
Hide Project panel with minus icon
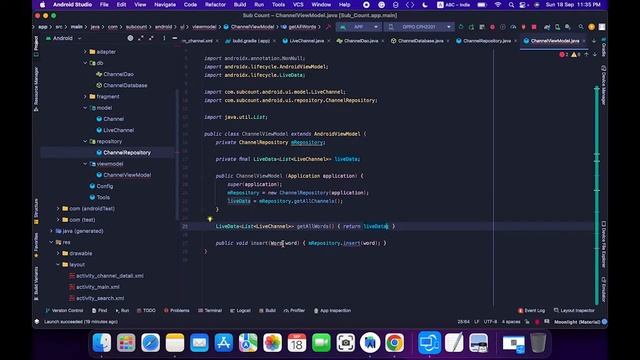pos(174,38)
